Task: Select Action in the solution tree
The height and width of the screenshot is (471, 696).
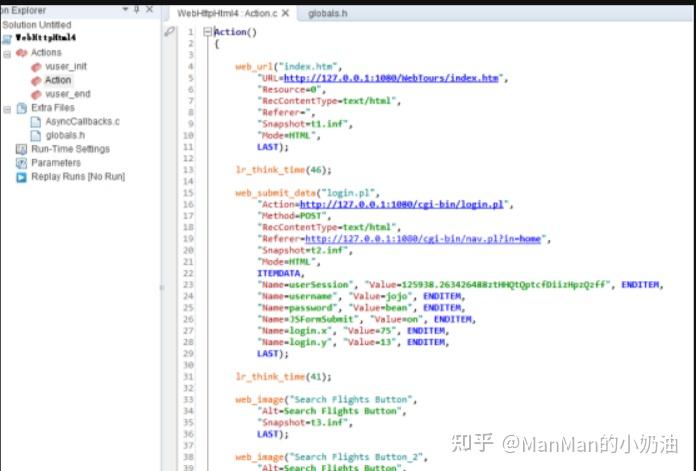Action: (x=58, y=80)
